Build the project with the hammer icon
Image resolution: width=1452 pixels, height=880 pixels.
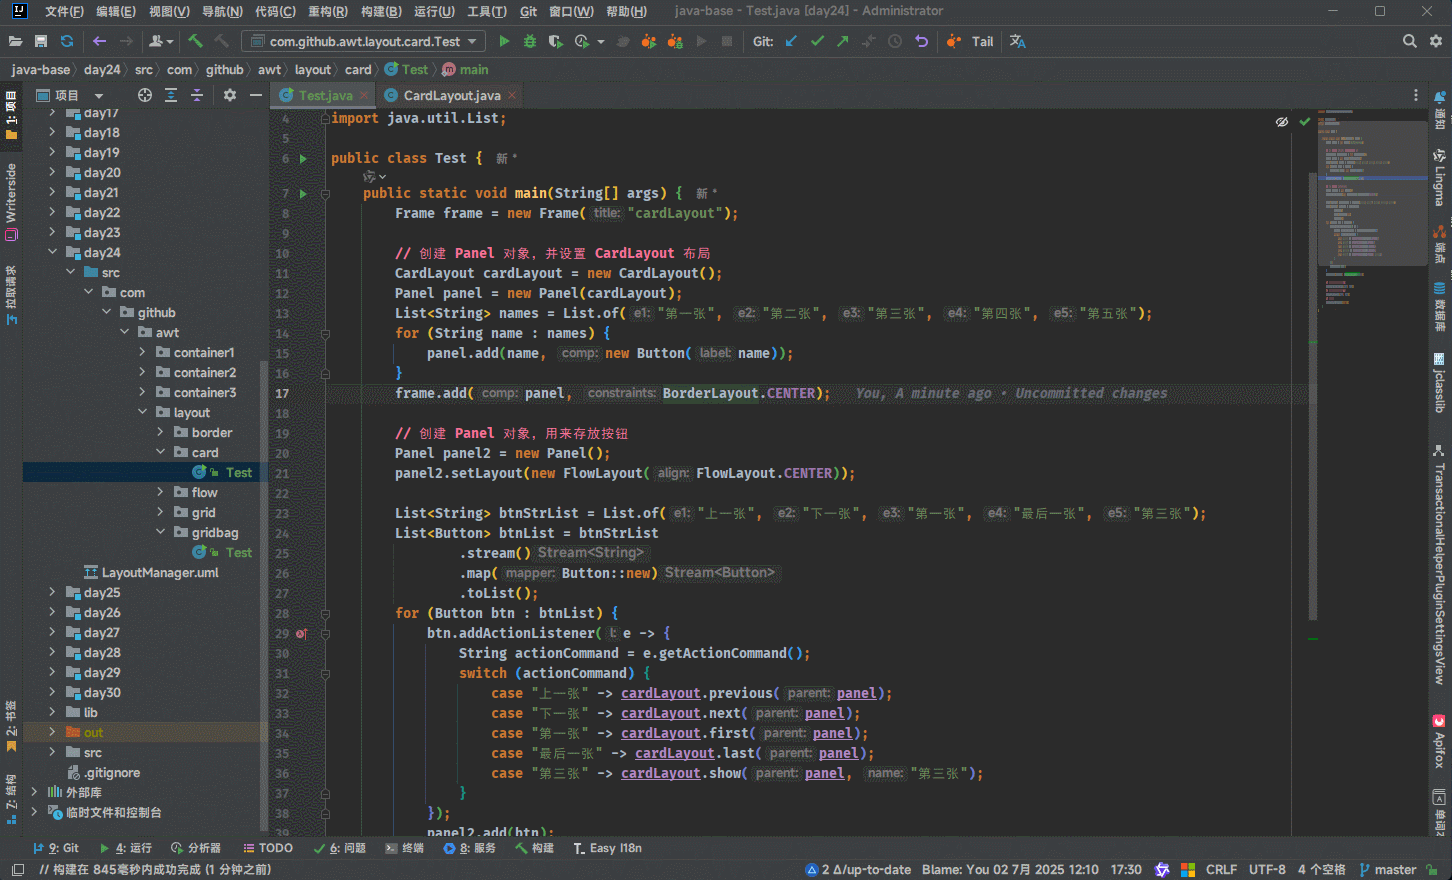click(x=195, y=41)
